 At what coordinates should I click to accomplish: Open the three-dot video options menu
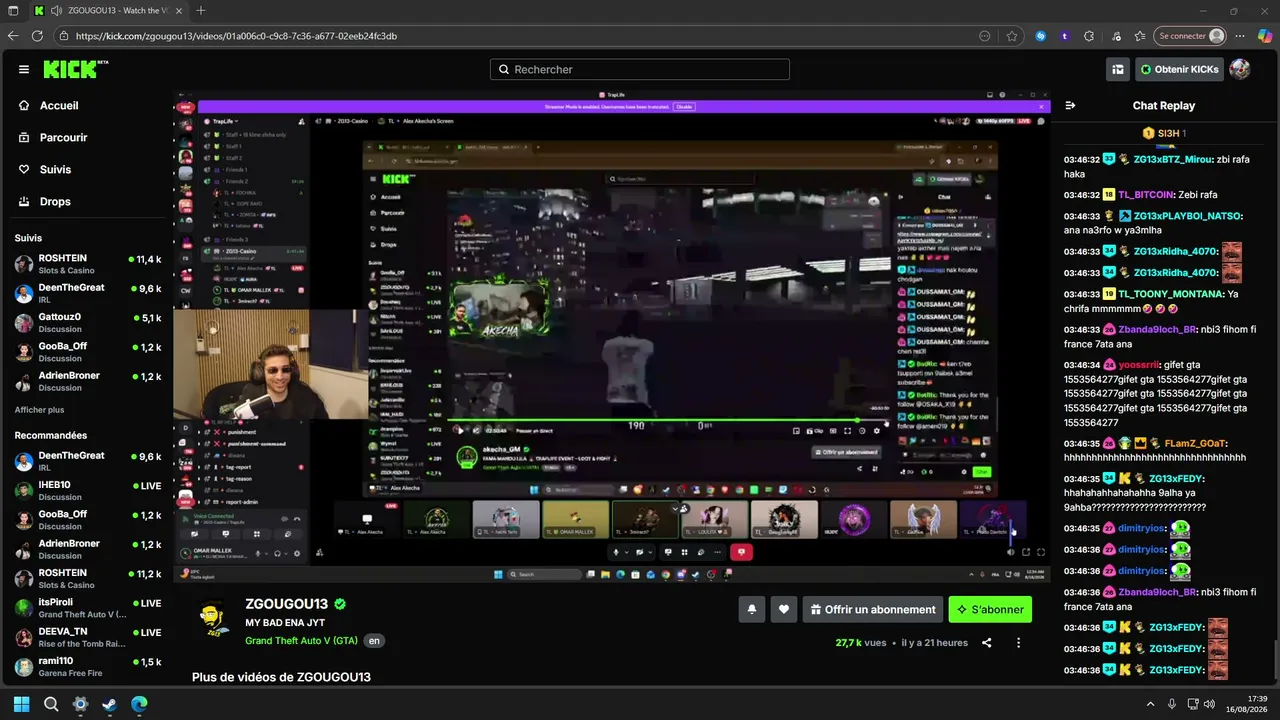tap(1019, 643)
